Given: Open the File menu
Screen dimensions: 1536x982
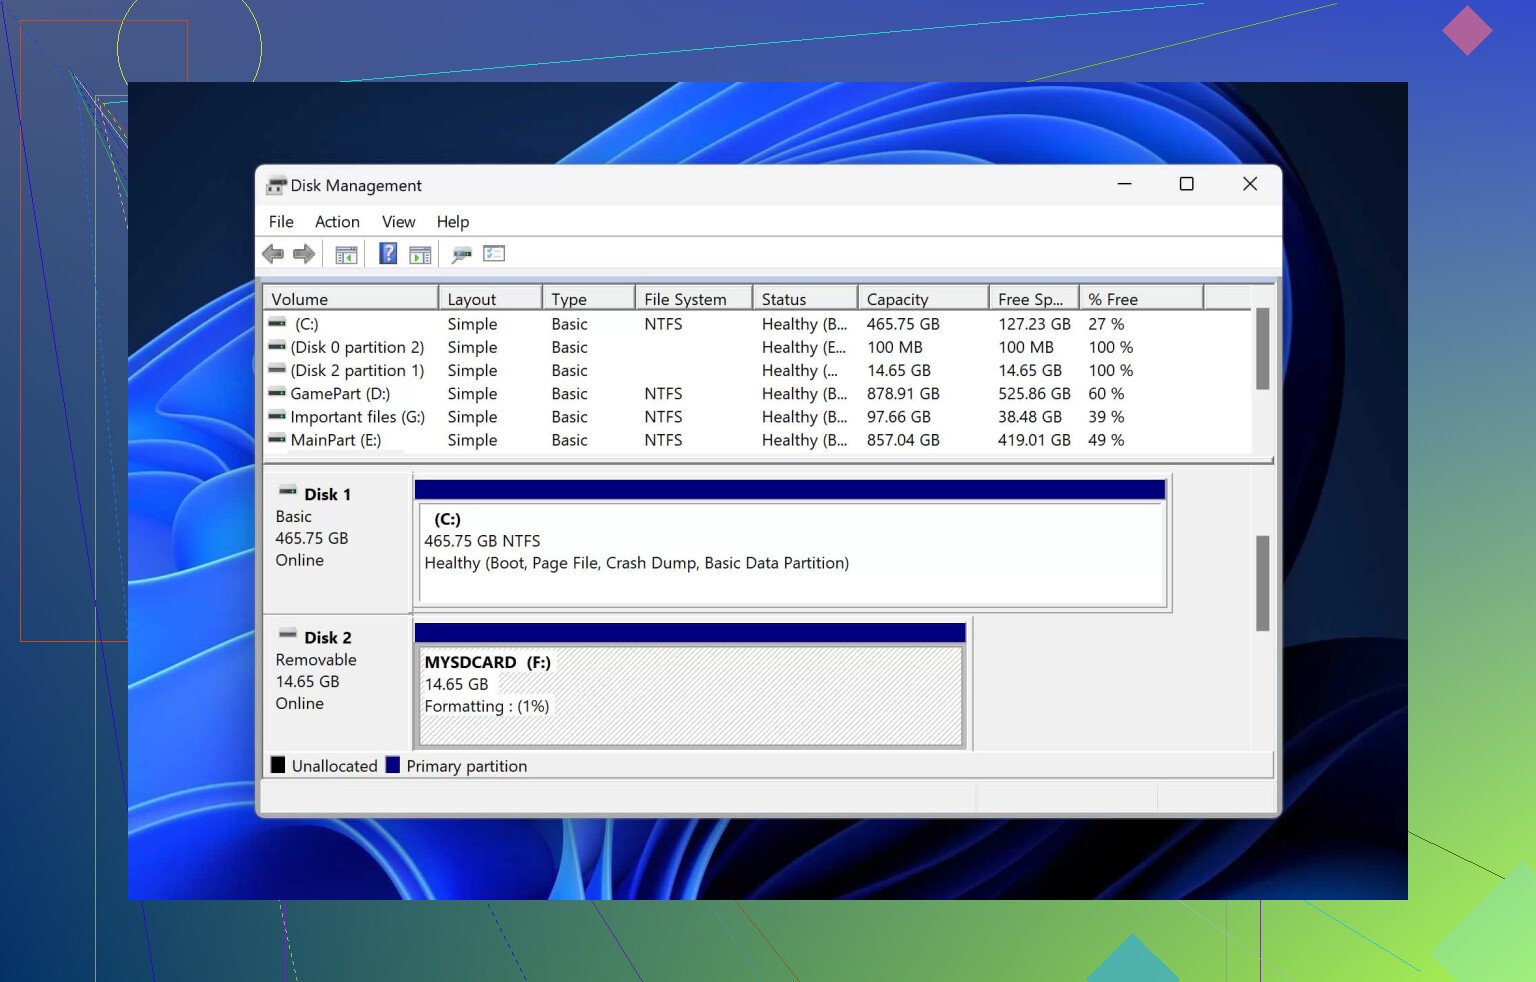Looking at the screenshot, I should (x=281, y=222).
